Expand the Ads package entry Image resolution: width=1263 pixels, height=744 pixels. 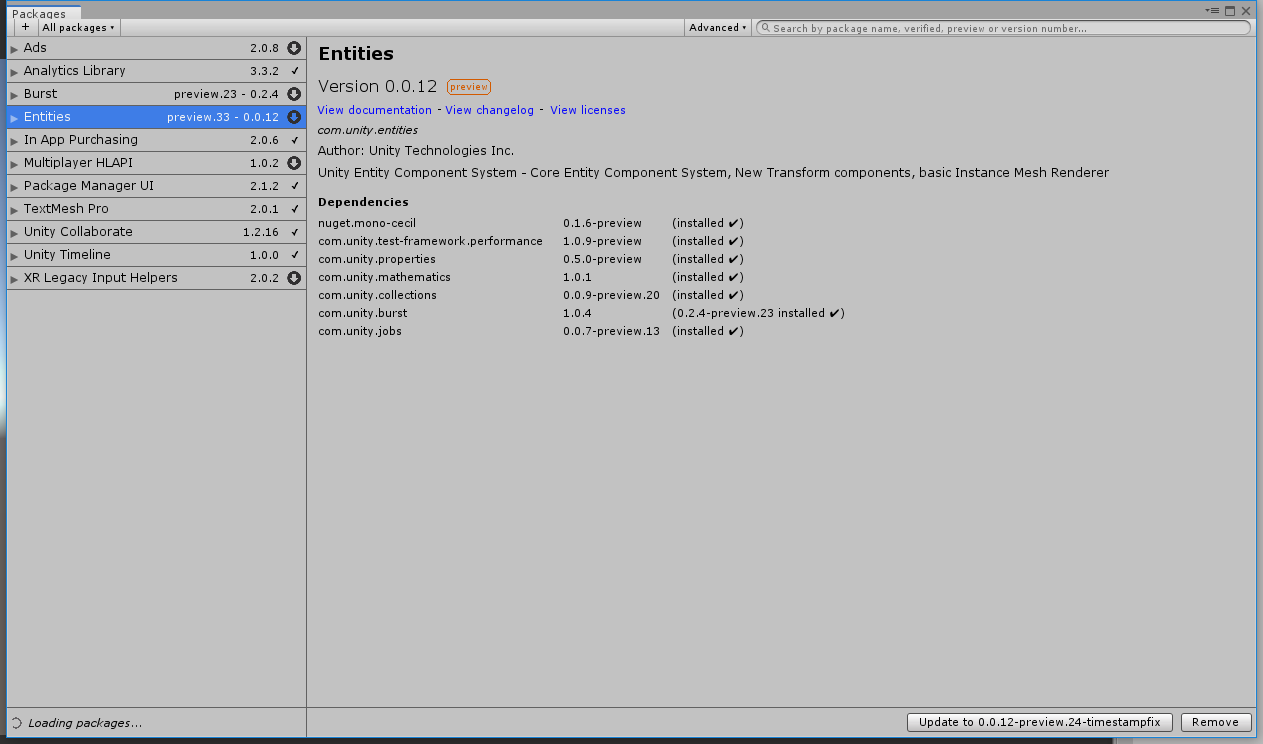pyautogui.click(x=12, y=47)
